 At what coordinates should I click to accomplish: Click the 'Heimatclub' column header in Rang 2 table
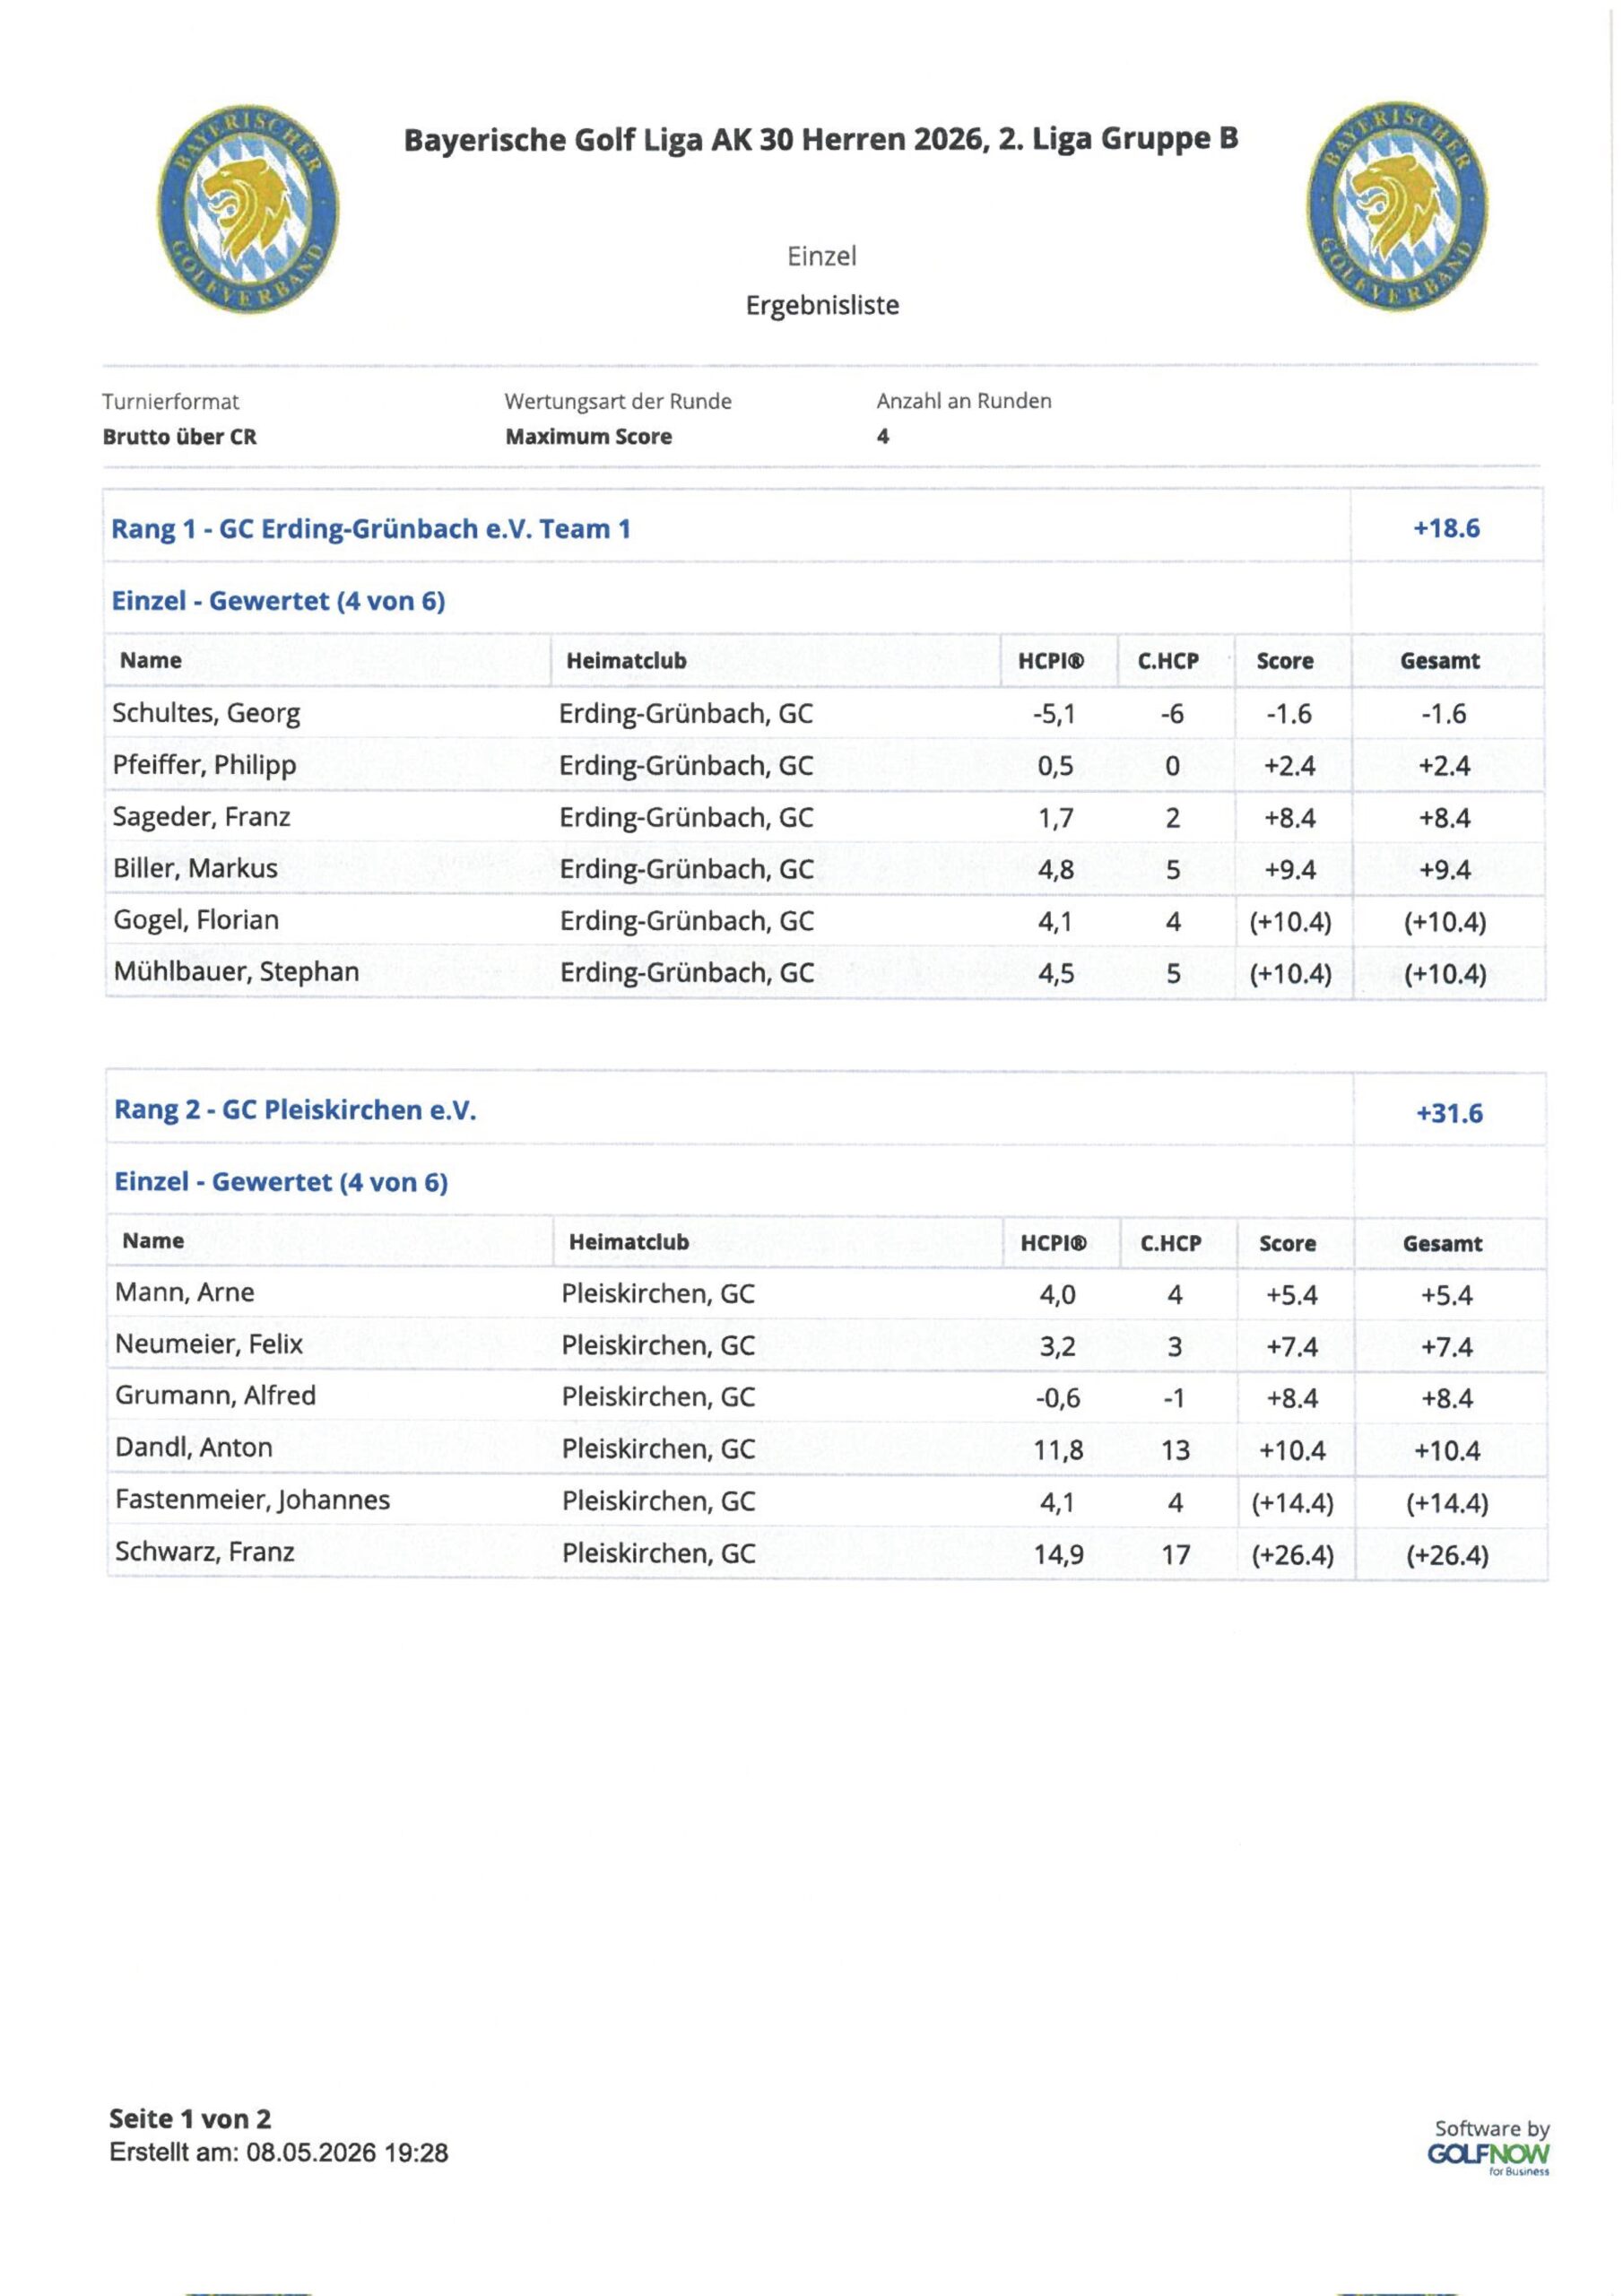point(629,1242)
